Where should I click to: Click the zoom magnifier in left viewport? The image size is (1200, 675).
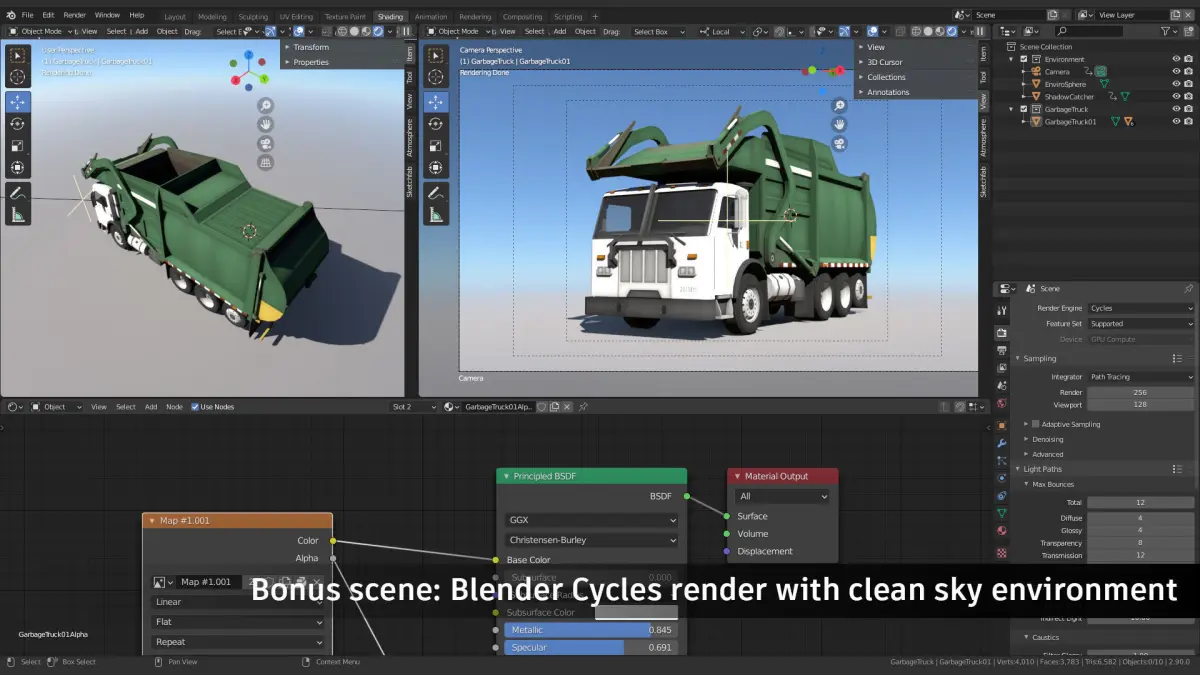click(266, 105)
